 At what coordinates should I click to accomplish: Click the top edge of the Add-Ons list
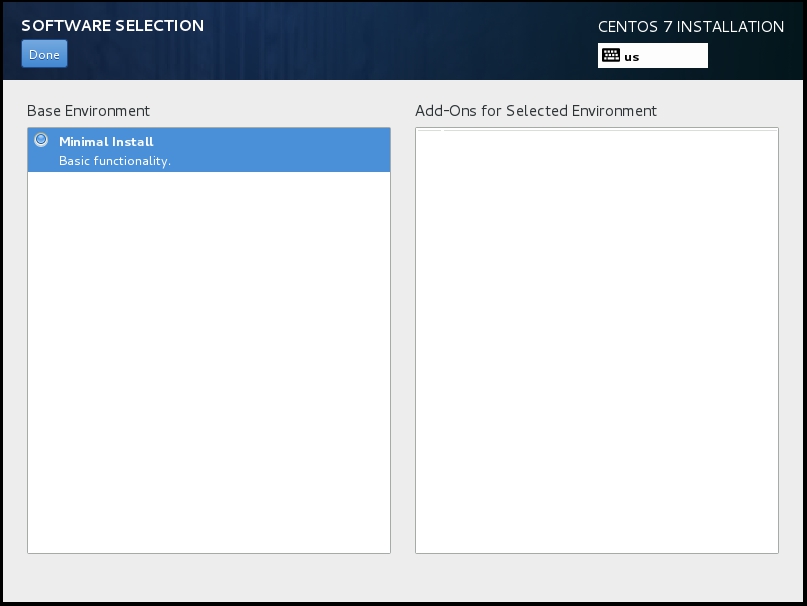click(x=596, y=129)
